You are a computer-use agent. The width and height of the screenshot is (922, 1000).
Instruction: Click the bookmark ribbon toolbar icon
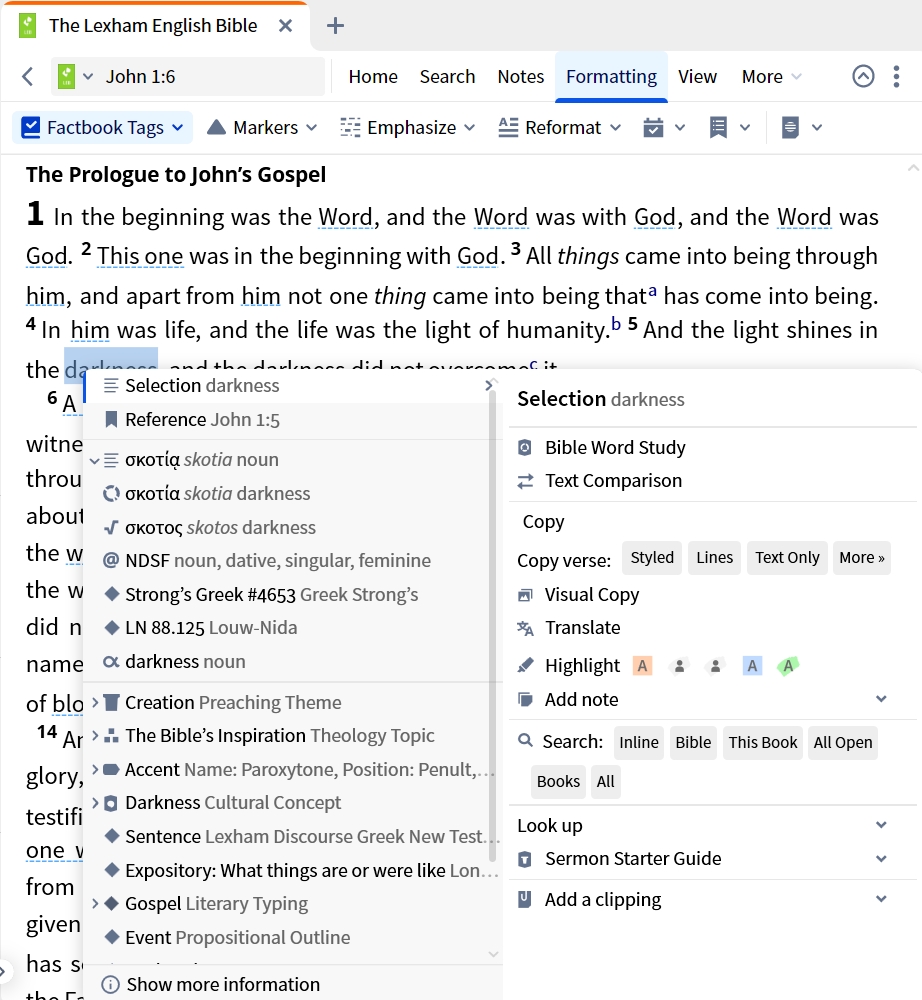tap(719, 128)
